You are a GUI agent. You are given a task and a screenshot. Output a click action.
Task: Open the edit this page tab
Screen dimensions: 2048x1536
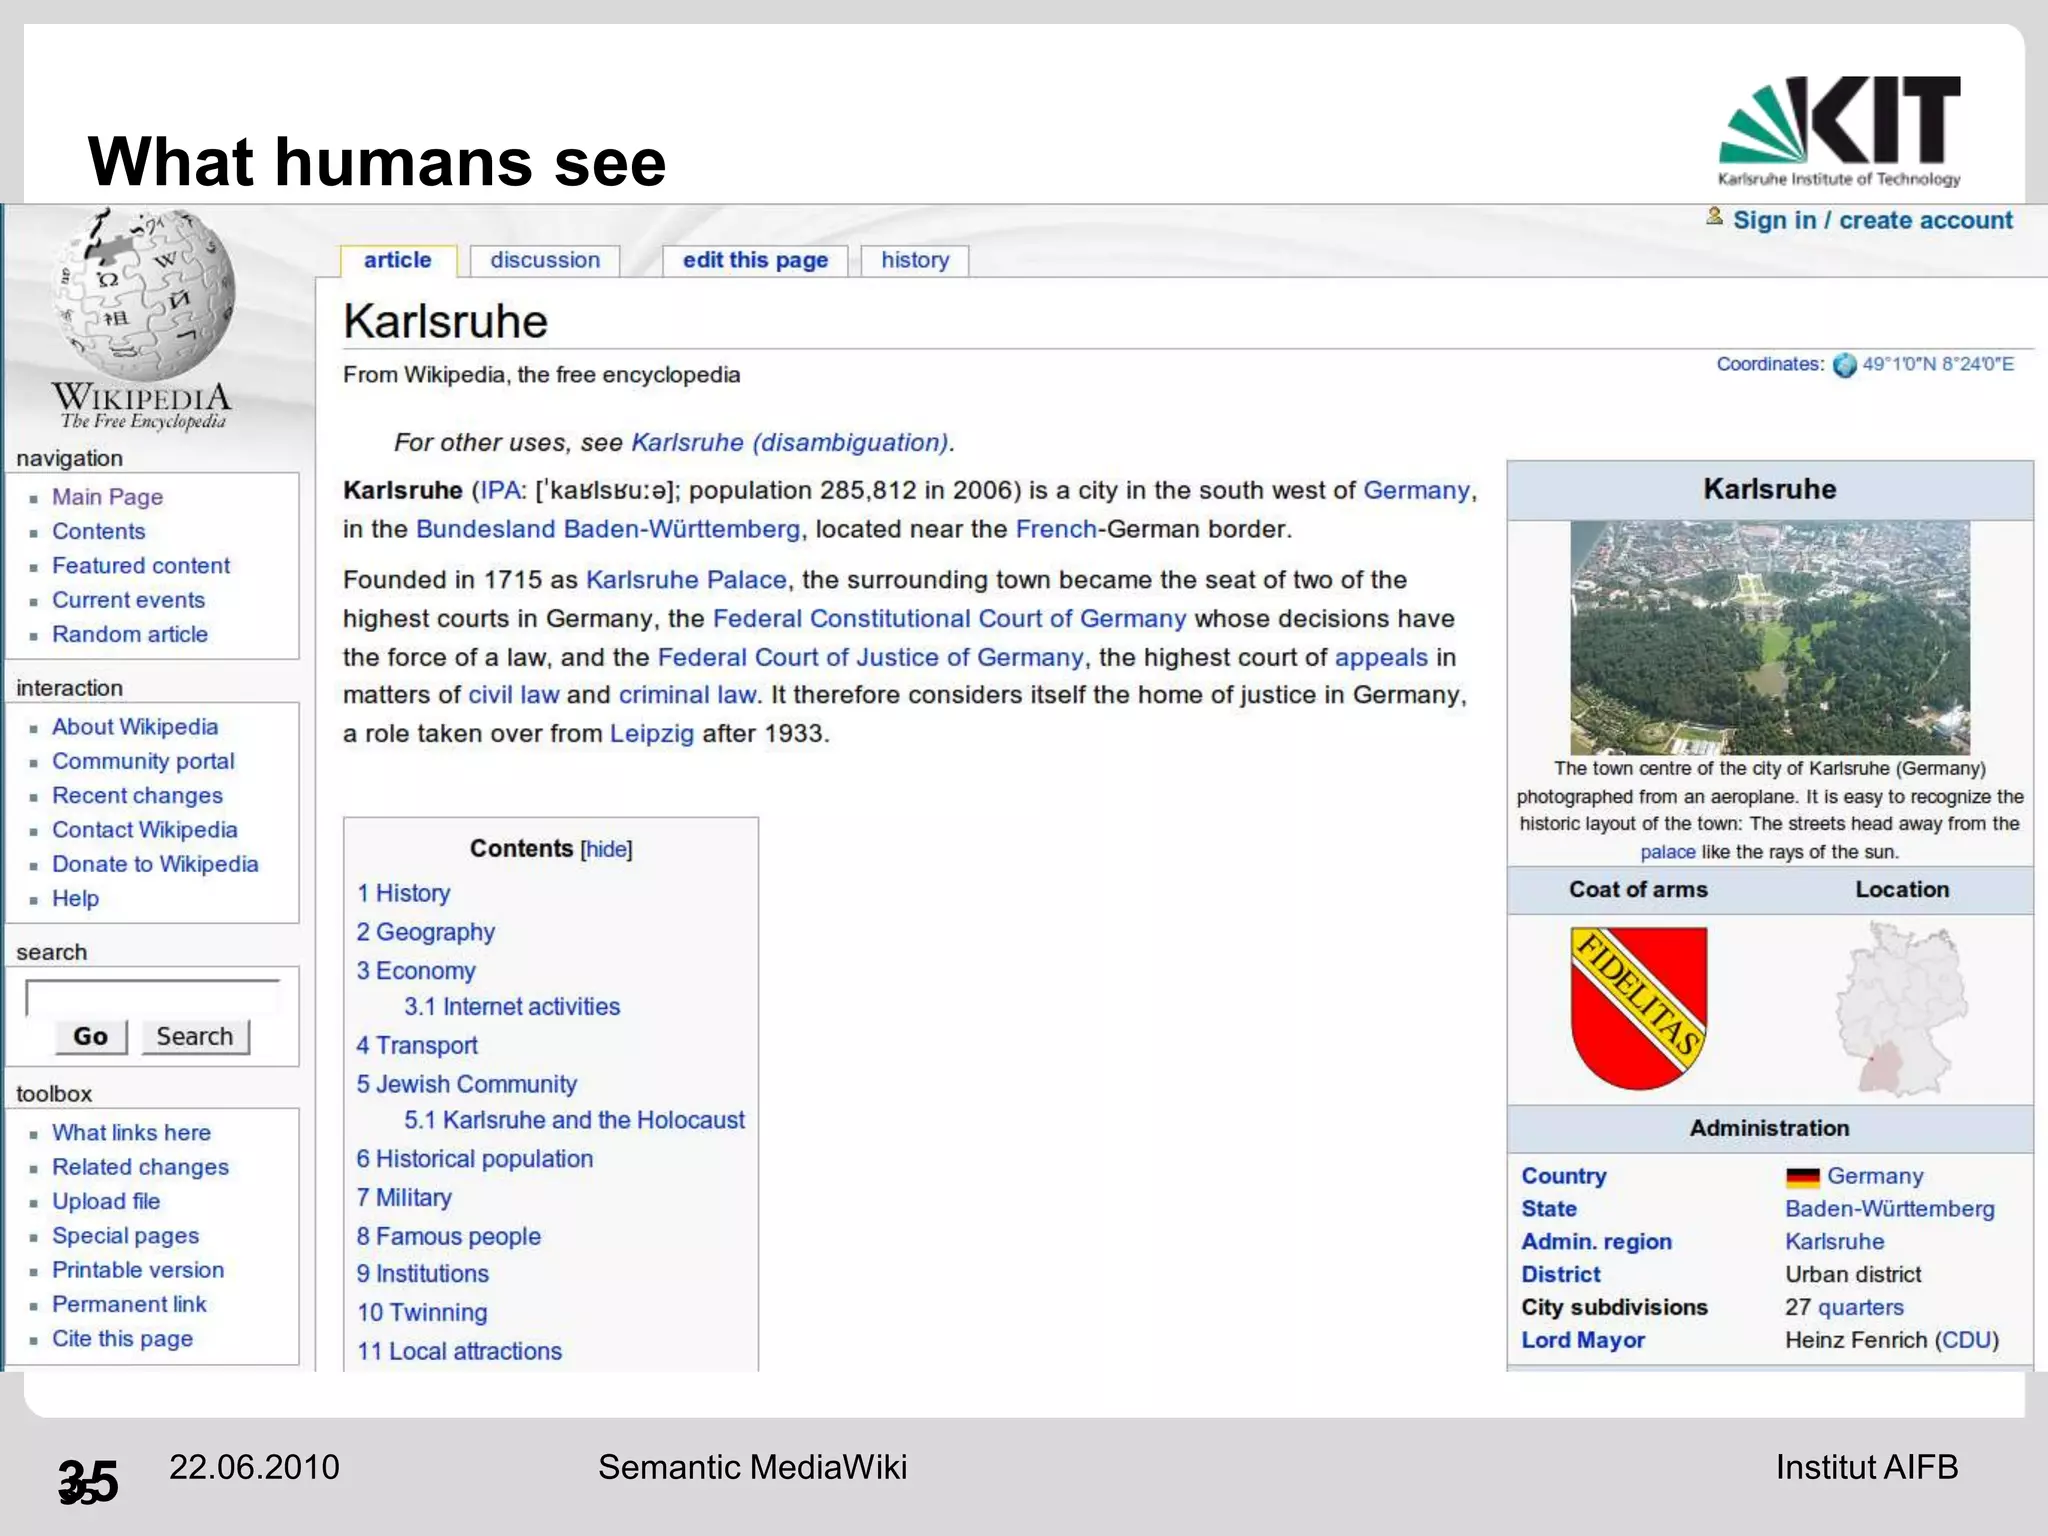(x=755, y=260)
